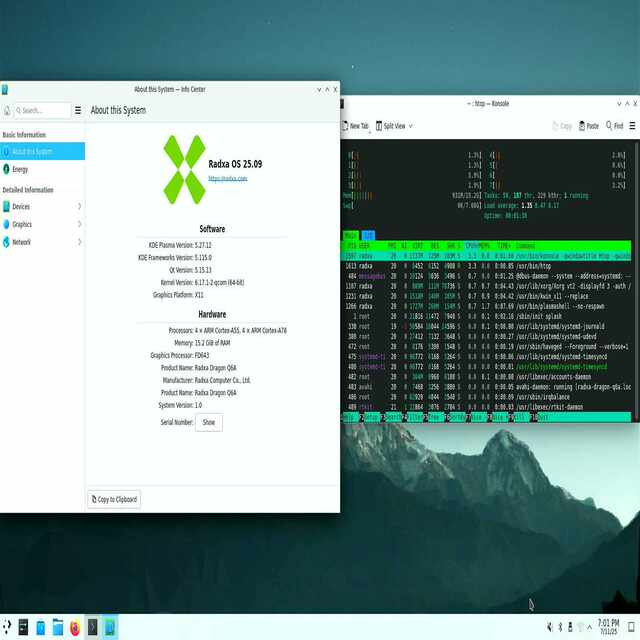Click Paste in the Konsole toolbar
Image resolution: width=640 pixels, height=640 pixels.
tap(589, 126)
